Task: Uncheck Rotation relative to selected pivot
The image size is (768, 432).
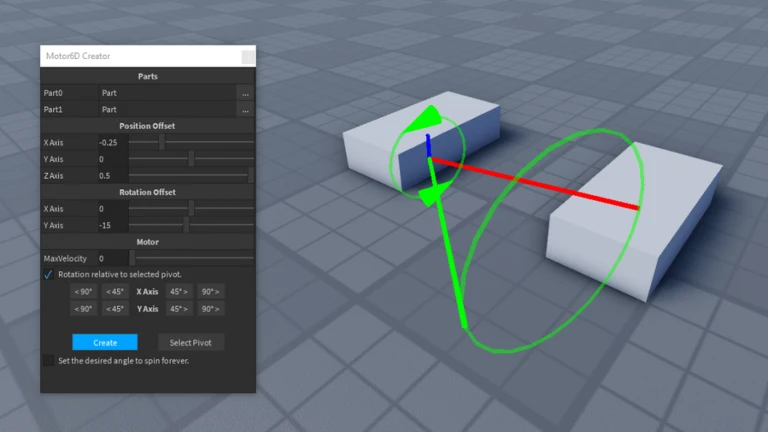Action: [x=48, y=274]
